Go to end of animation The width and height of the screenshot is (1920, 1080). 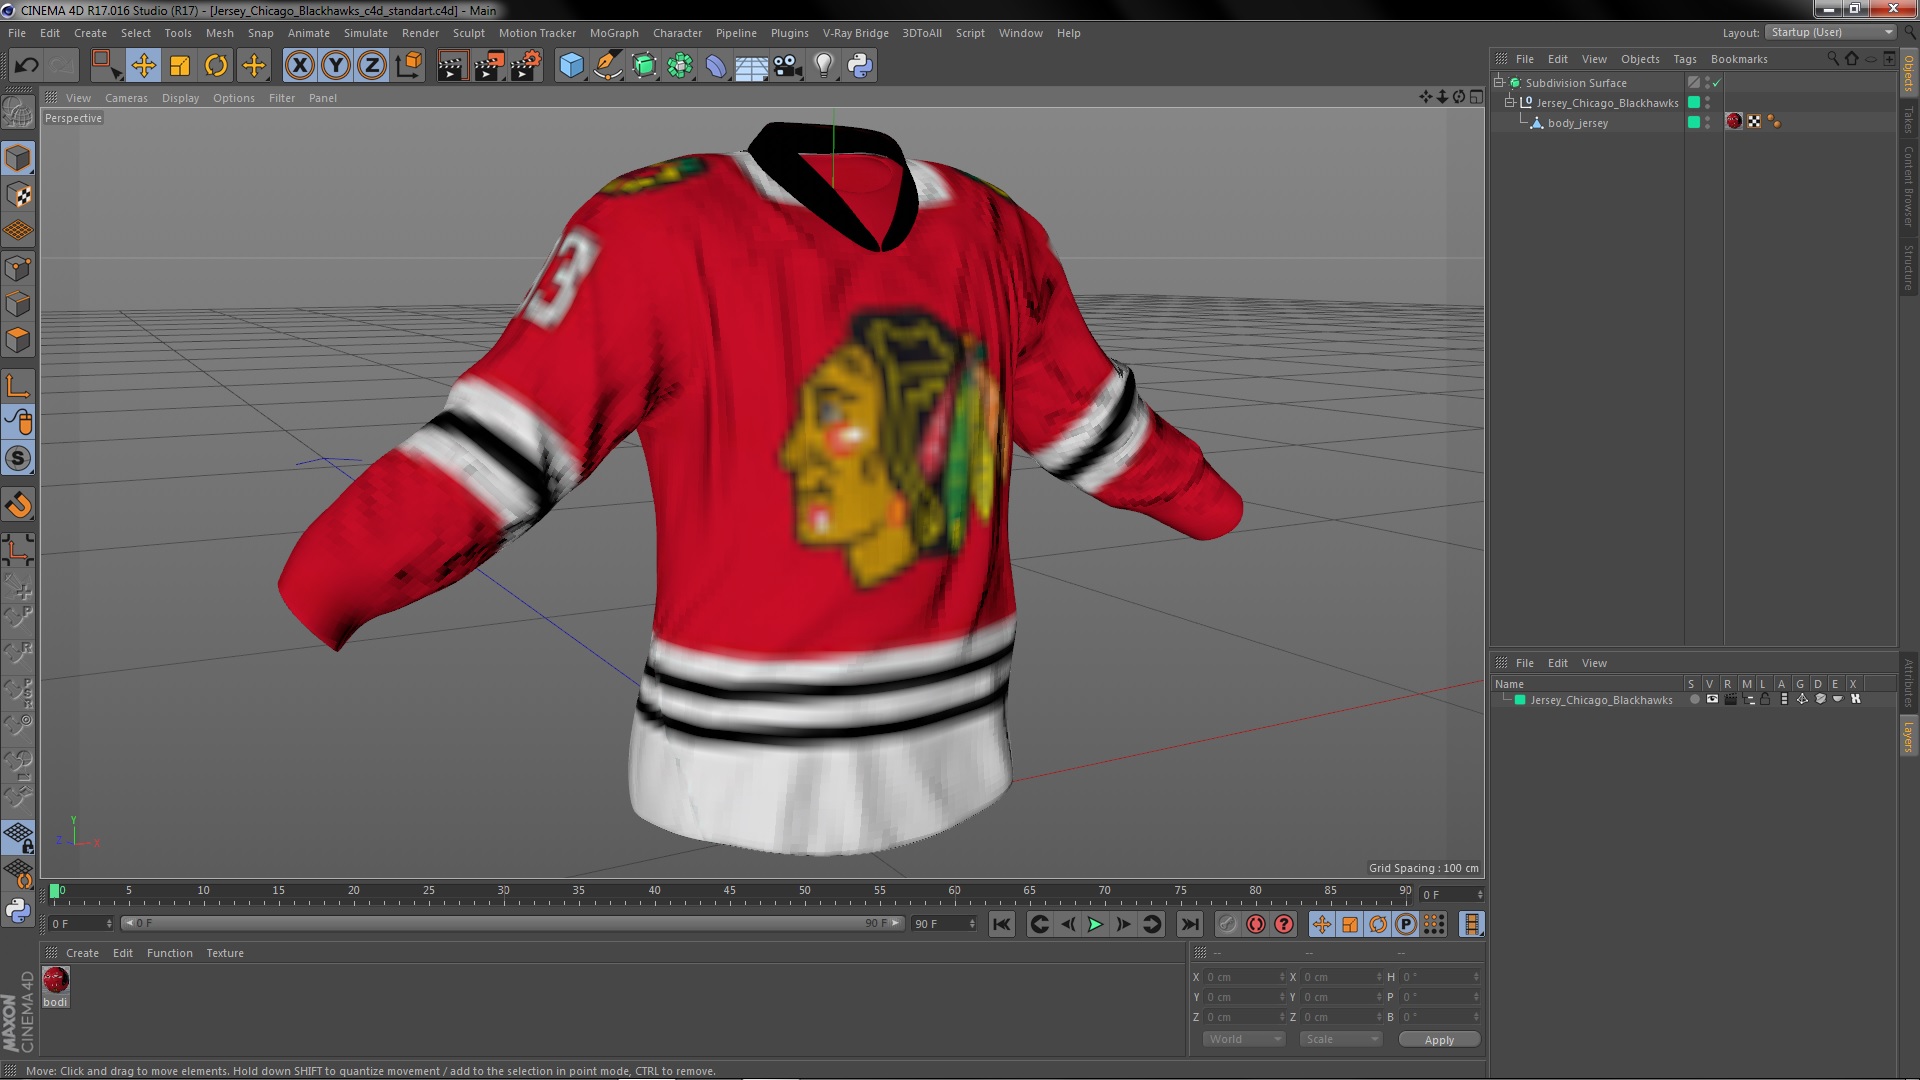pyautogui.click(x=1189, y=924)
